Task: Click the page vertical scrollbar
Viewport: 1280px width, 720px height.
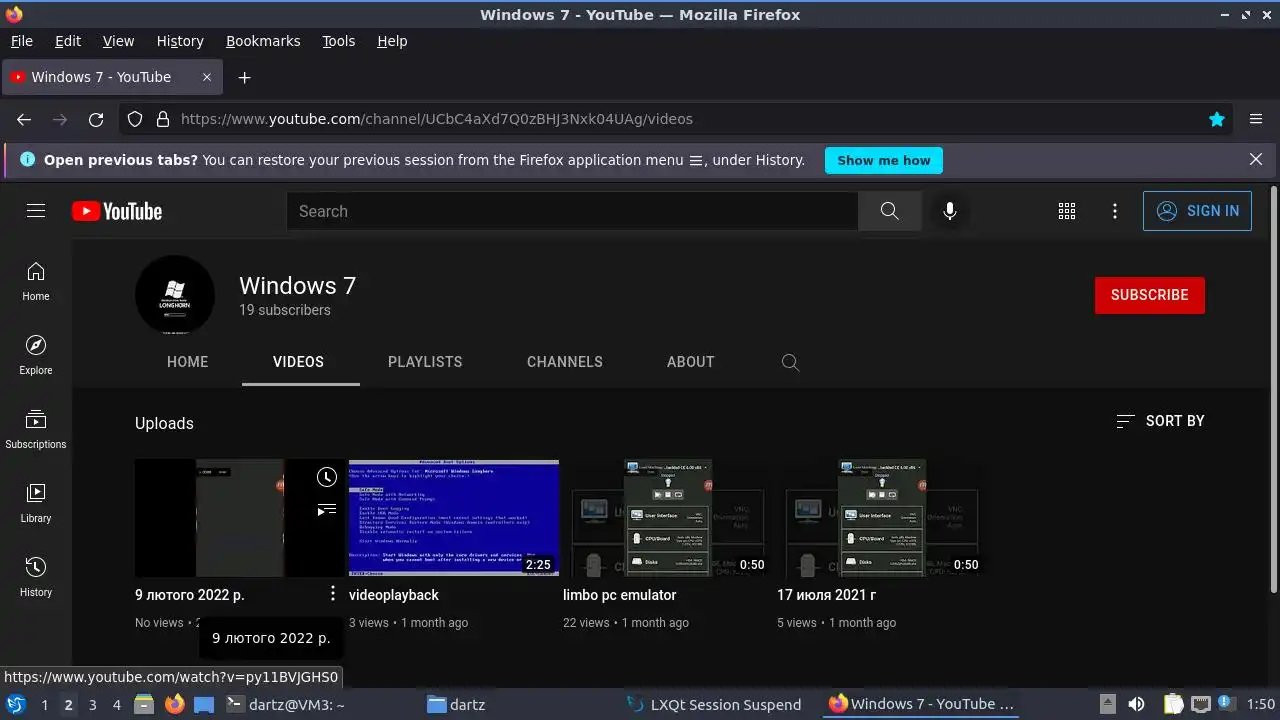Action: click(x=1274, y=389)
